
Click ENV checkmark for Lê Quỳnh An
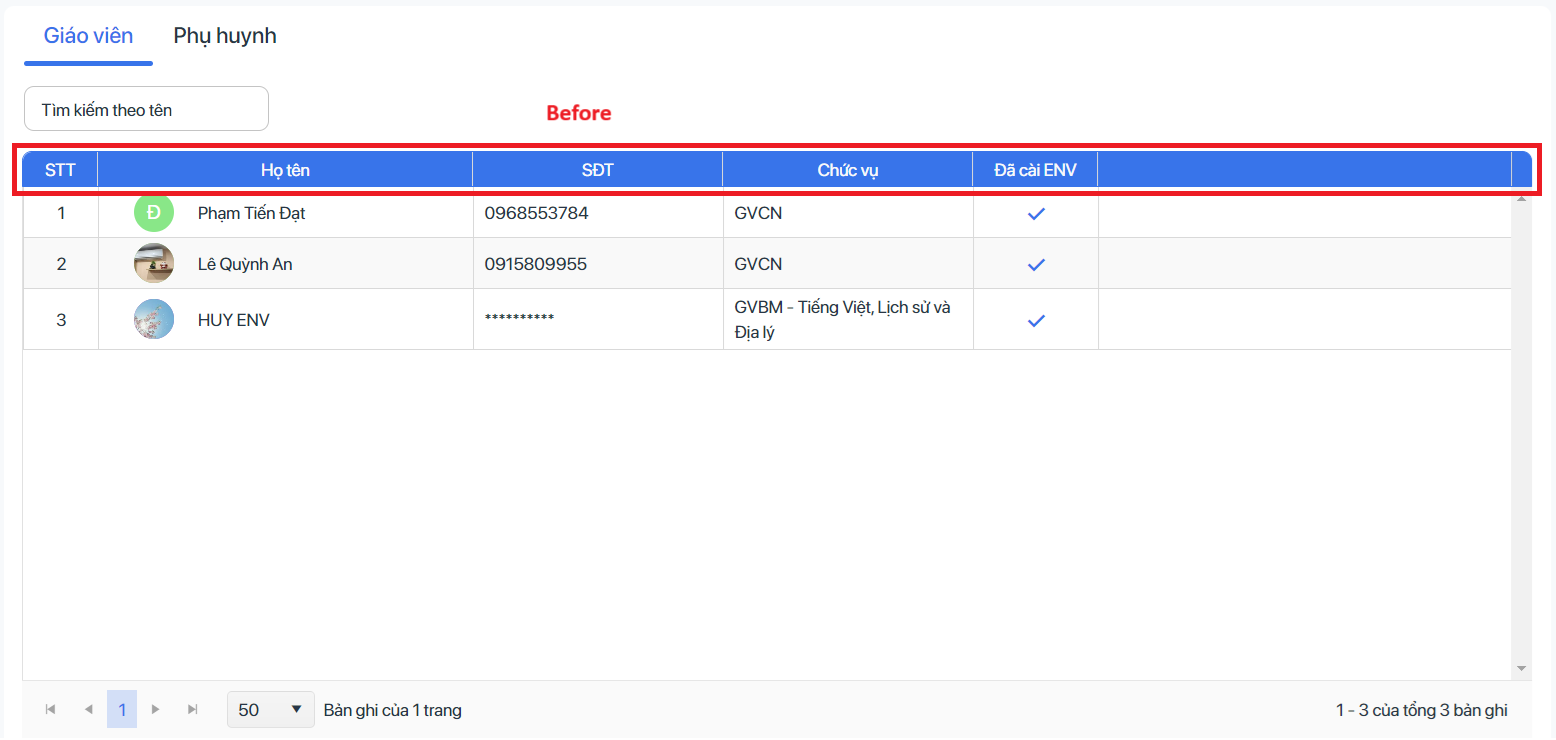(x=1036, y=264)
